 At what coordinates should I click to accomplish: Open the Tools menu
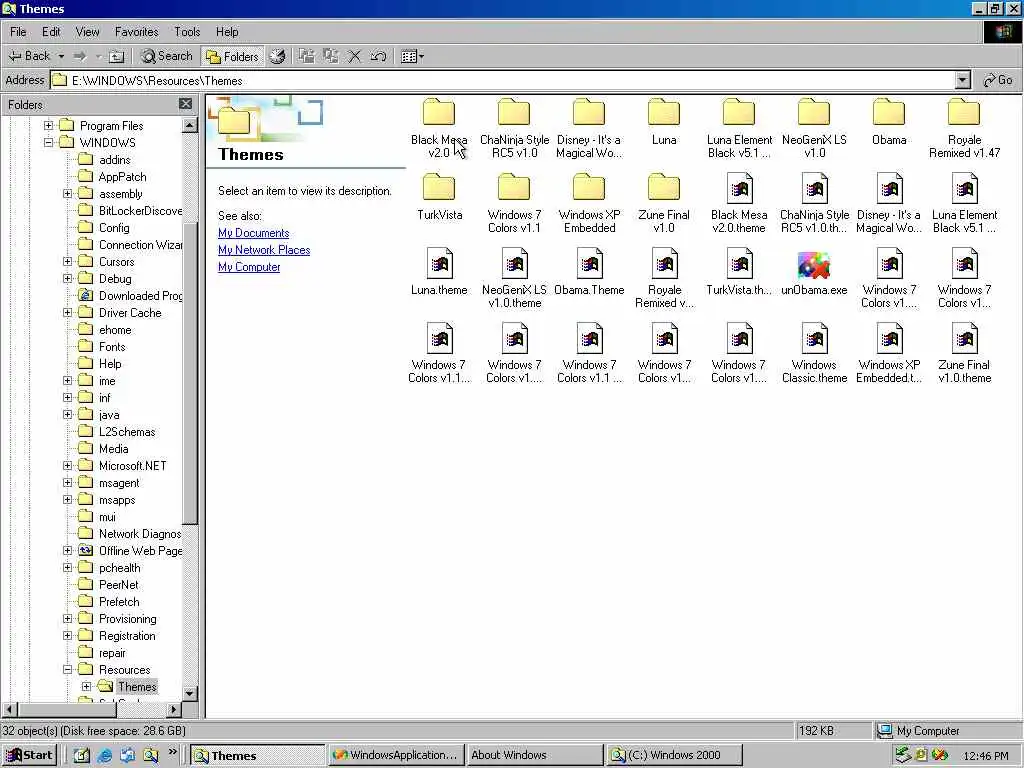coord(187,32)
